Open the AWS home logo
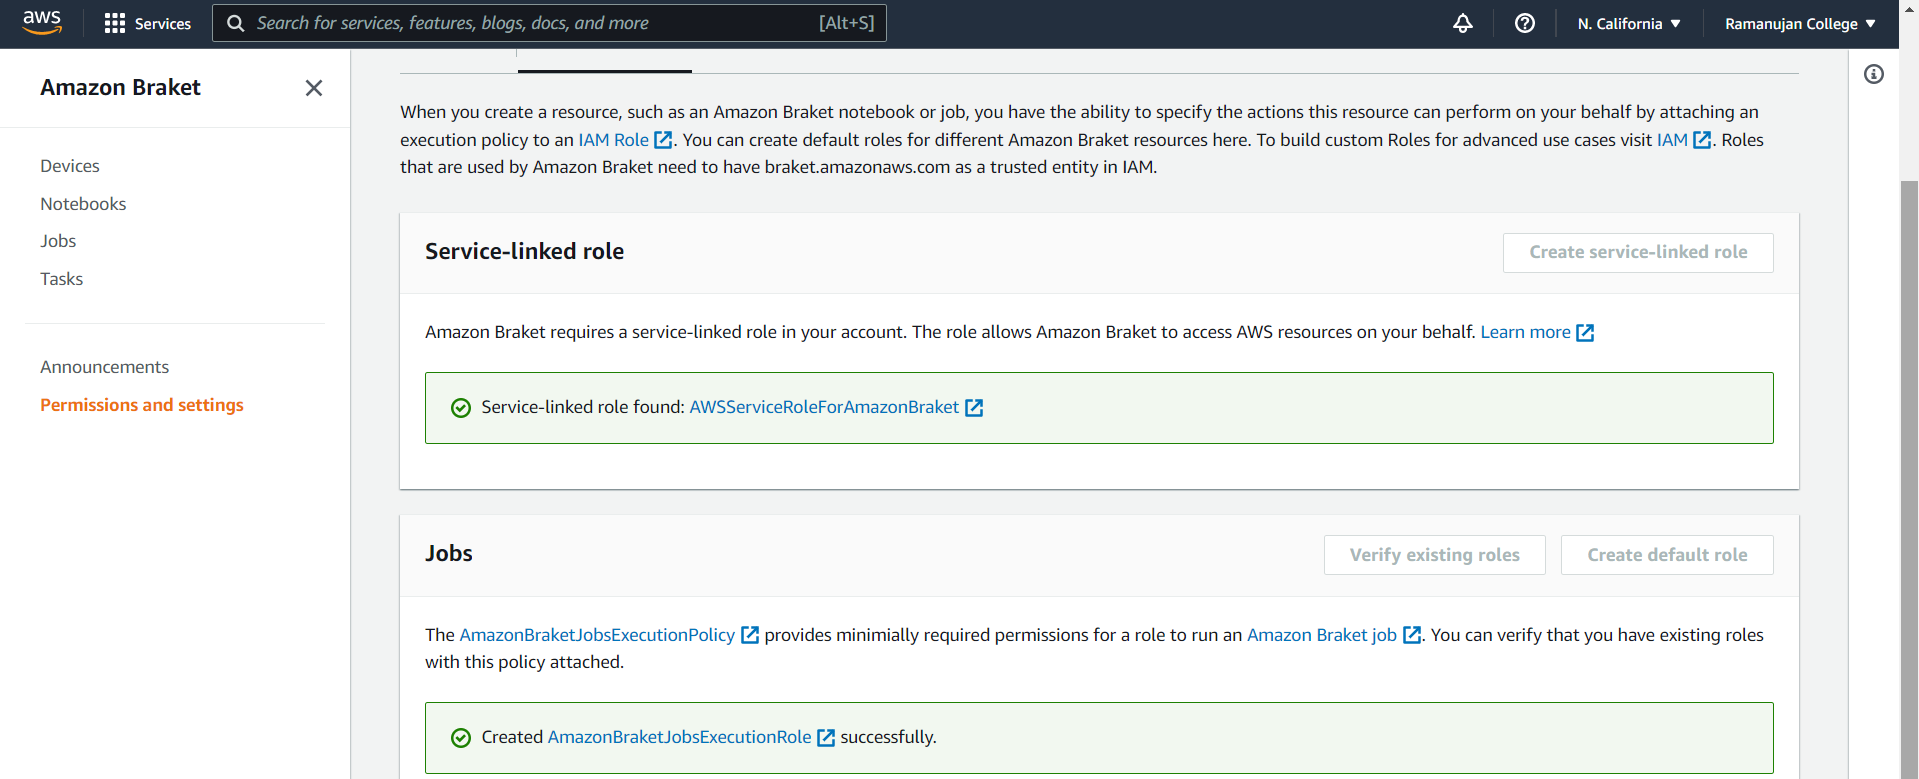Image resolution: width=1919 pixels, height=779 pixels. 42,22
